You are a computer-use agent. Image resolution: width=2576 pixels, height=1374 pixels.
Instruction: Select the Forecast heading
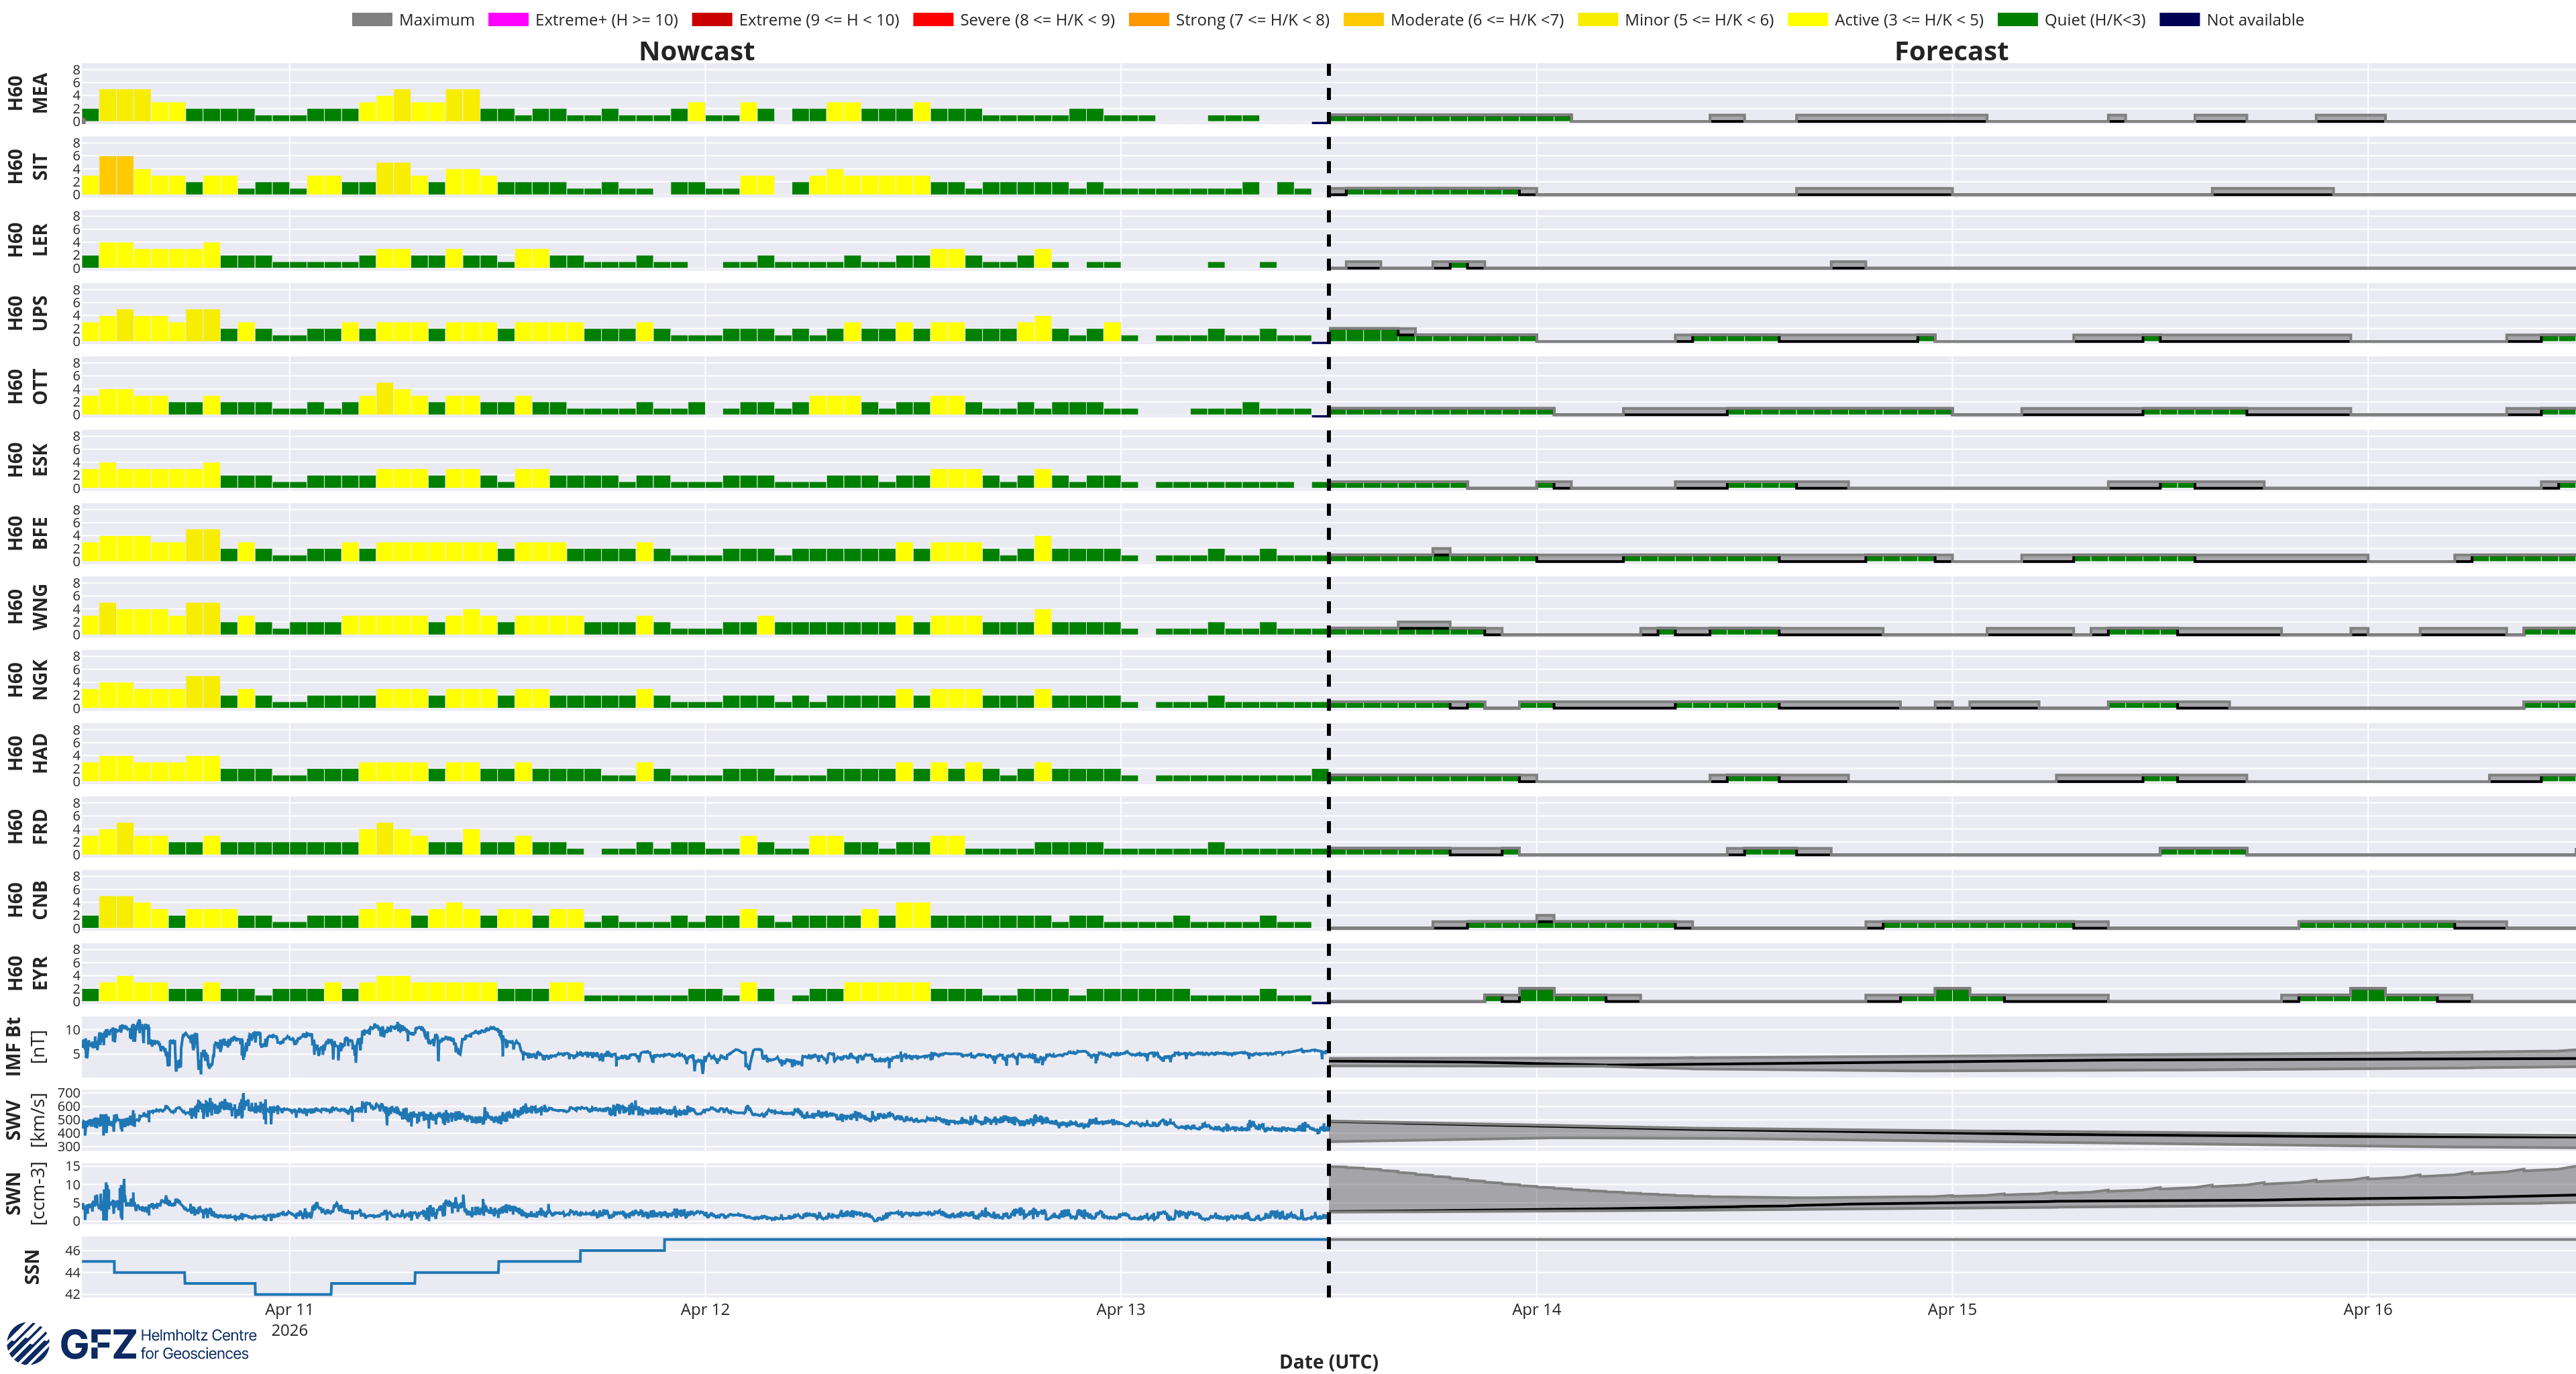[1951, 51]
